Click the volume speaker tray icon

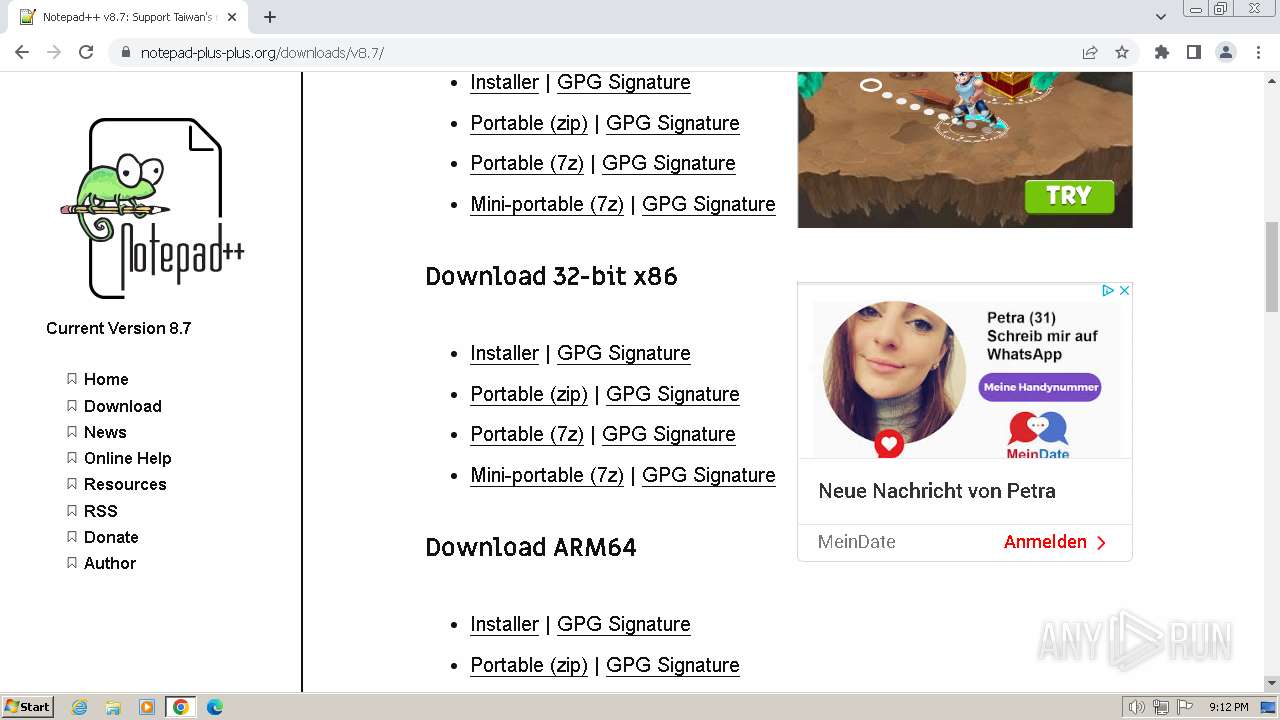[1136, 707]
